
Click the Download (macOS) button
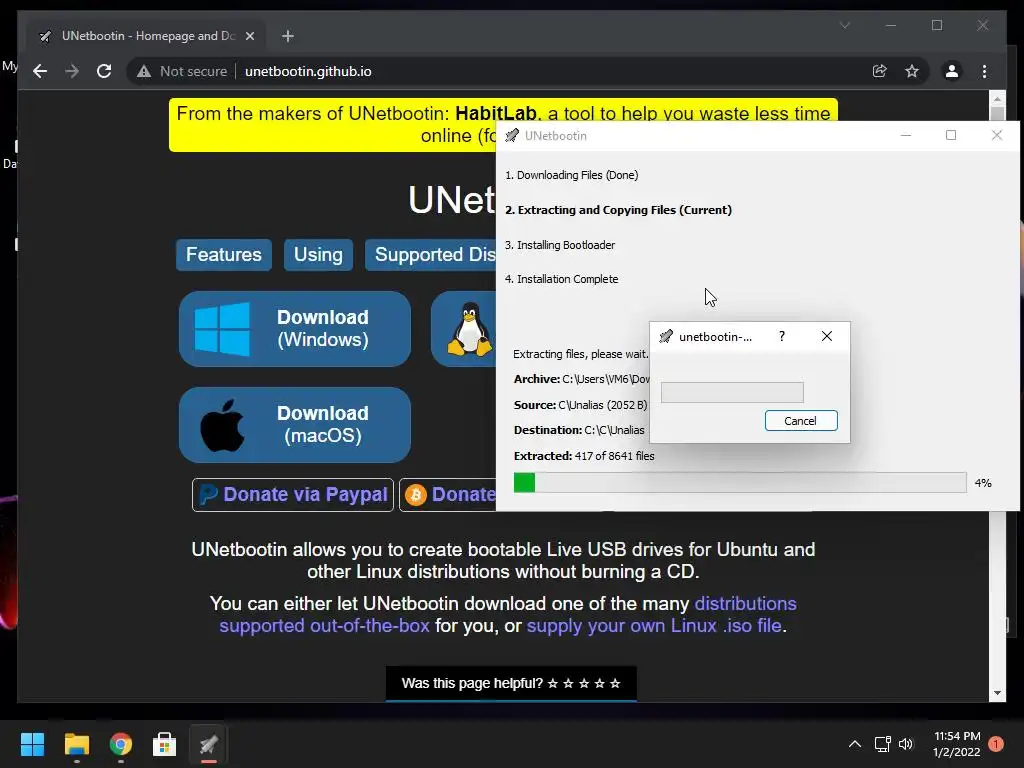(295, 424)
